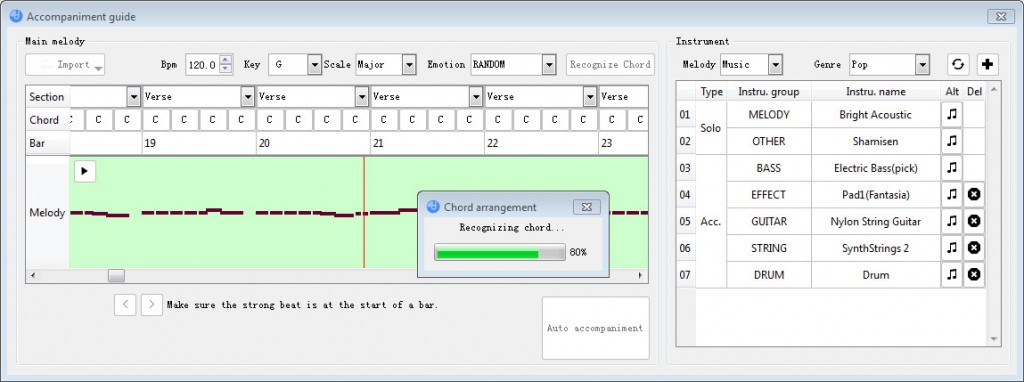This screenshot has width=1024, height=382.
Task: Increase Bpm with the up stepper
Action: (226, 60)
